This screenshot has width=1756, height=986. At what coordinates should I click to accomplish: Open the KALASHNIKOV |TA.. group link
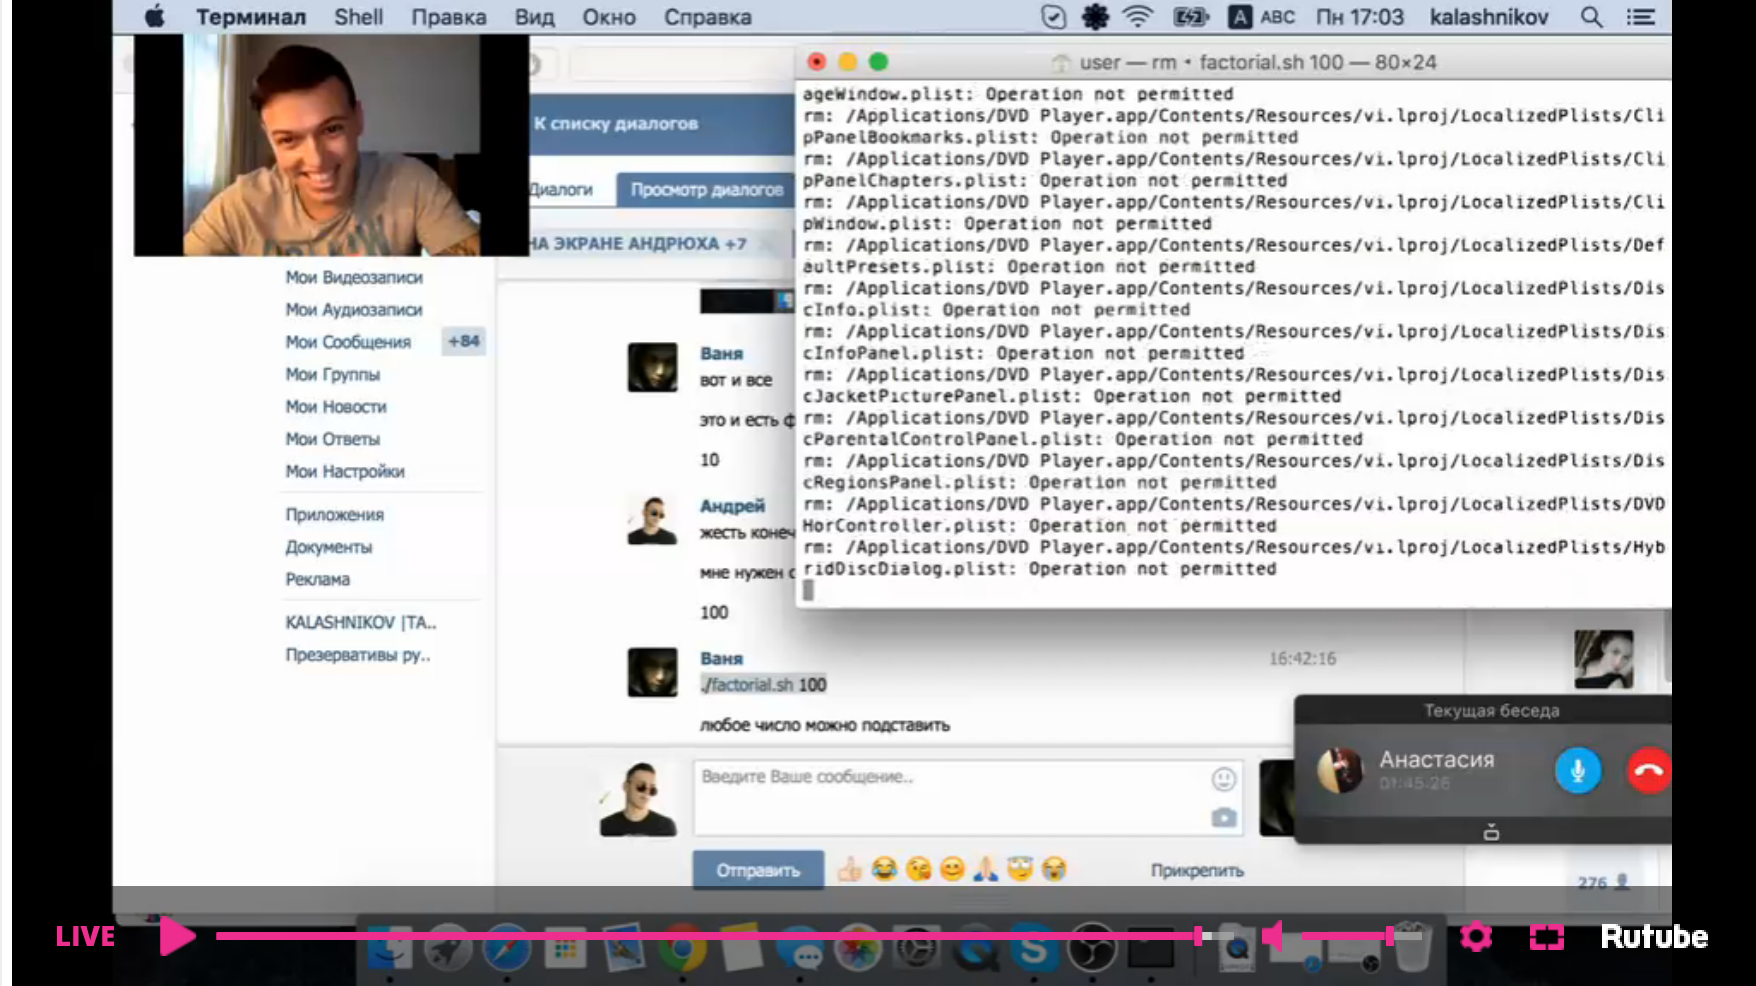(361, 622)
